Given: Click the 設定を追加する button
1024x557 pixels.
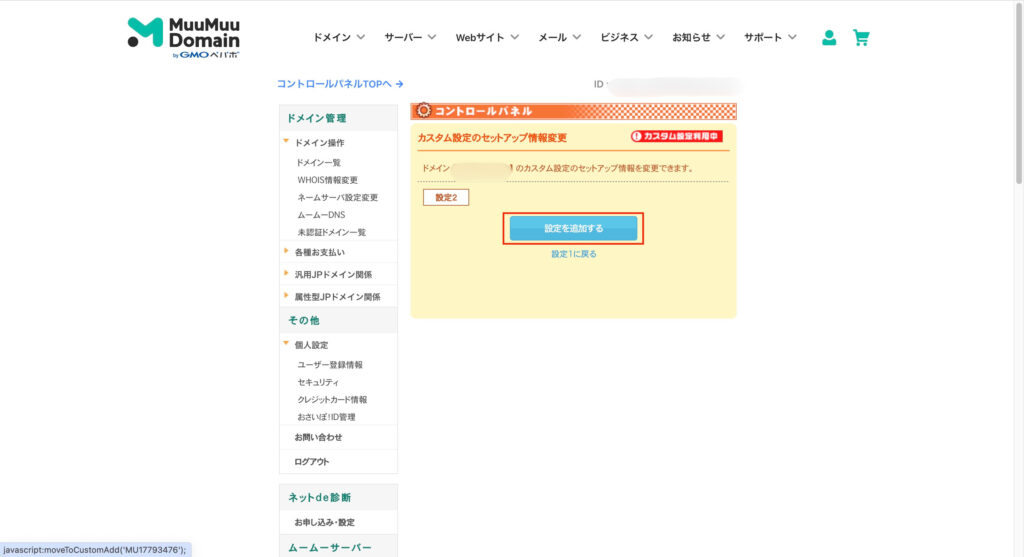Looking at the screenshot, I should click(x=573, y=229).
